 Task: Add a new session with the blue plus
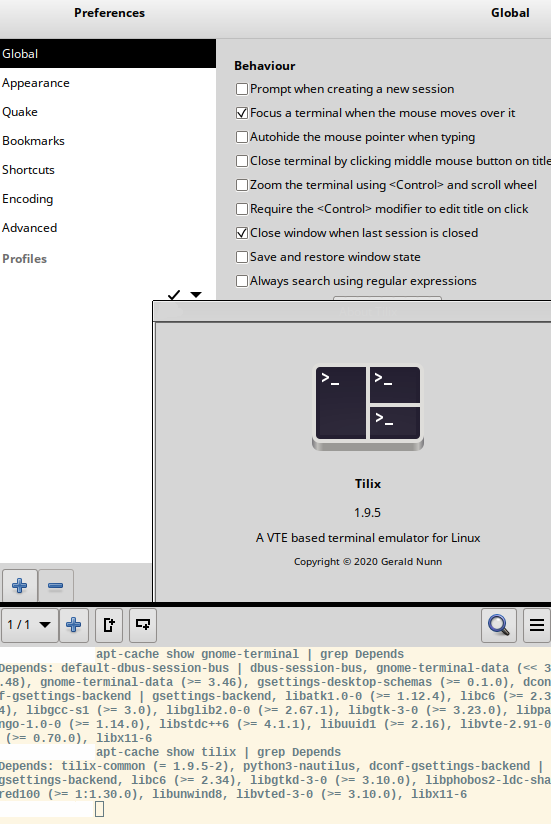pos(74,625)
